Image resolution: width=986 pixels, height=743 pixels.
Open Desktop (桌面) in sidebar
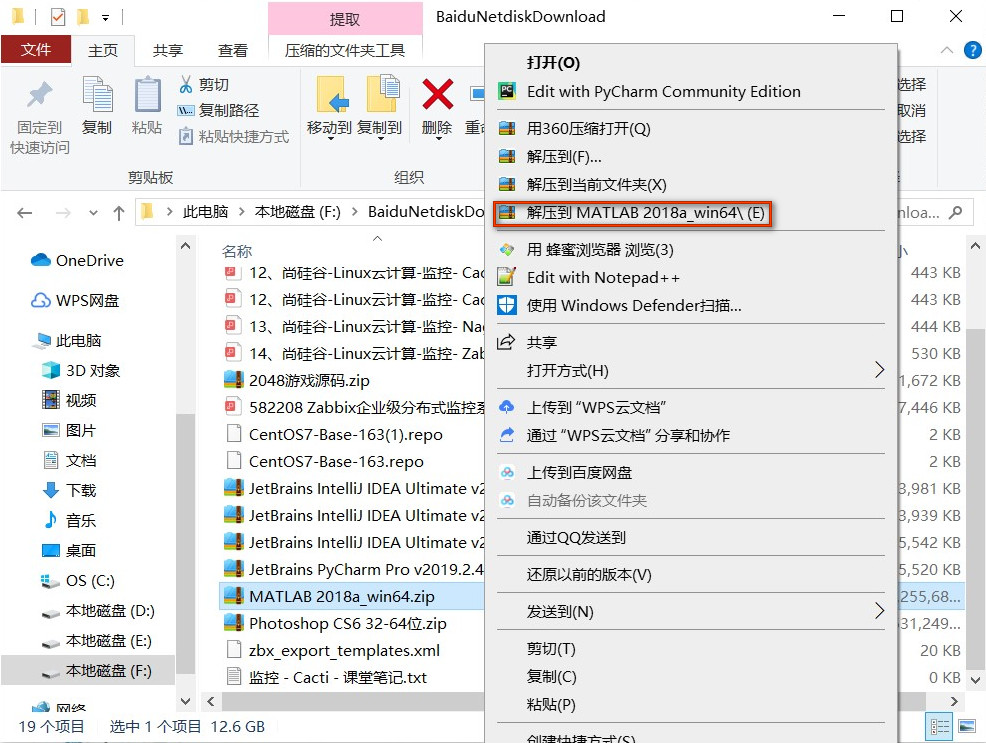(69, 551)
